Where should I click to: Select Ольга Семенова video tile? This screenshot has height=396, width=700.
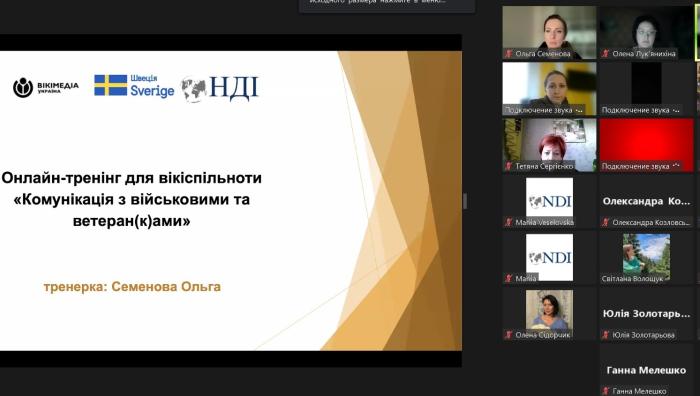pyautogui.click(x=549, y=32)
